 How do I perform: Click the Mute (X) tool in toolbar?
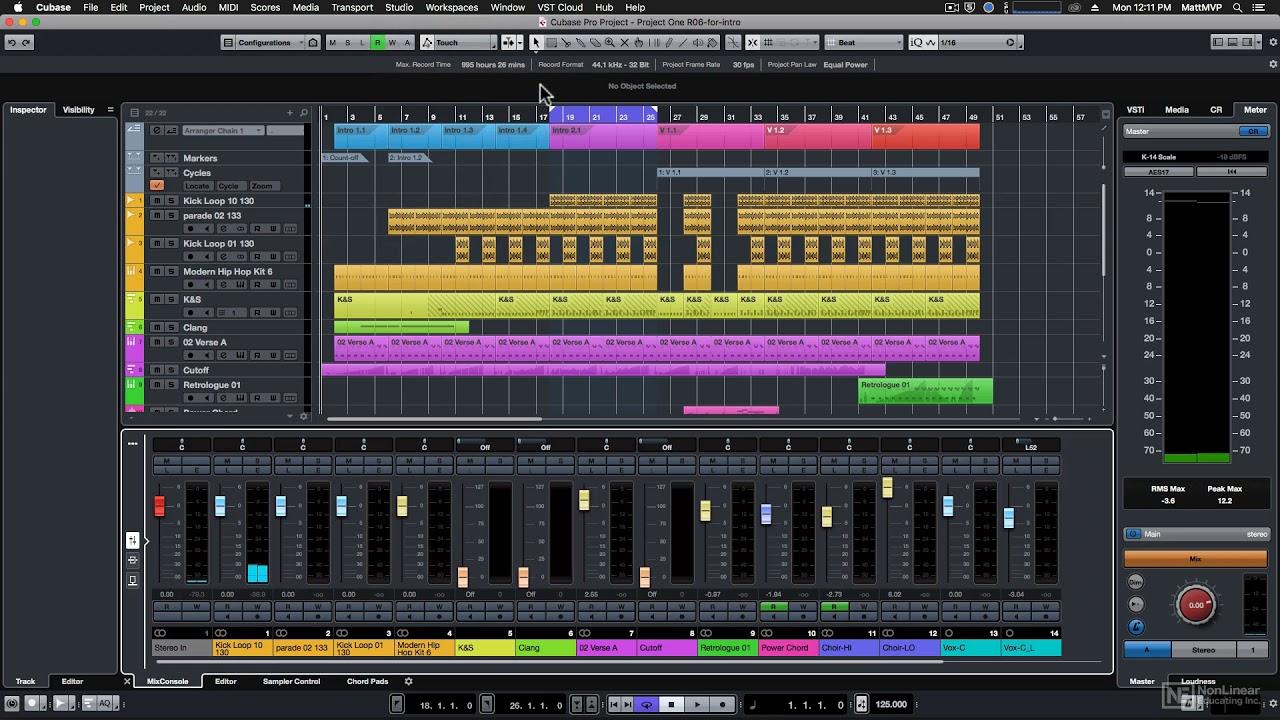(625, 43)
